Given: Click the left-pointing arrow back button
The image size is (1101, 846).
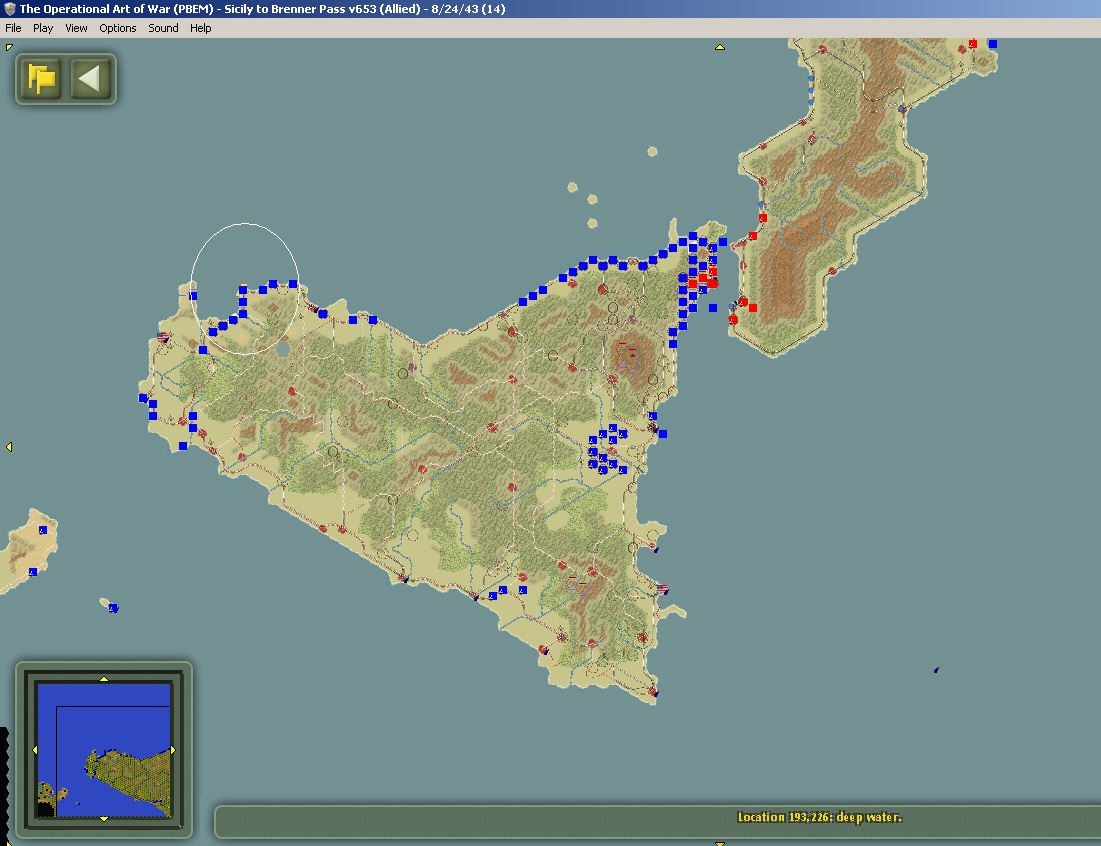Looking at the screenshot, I should pos(91,79).
